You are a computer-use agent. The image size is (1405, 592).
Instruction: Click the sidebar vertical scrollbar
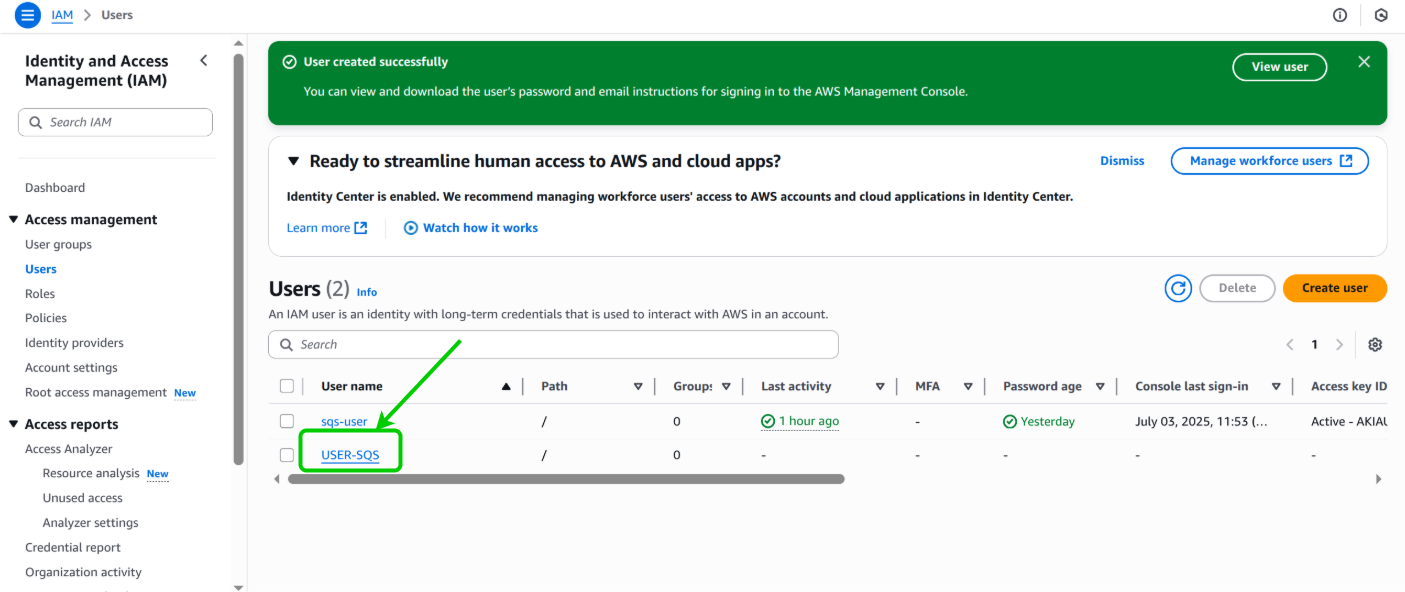239,260
